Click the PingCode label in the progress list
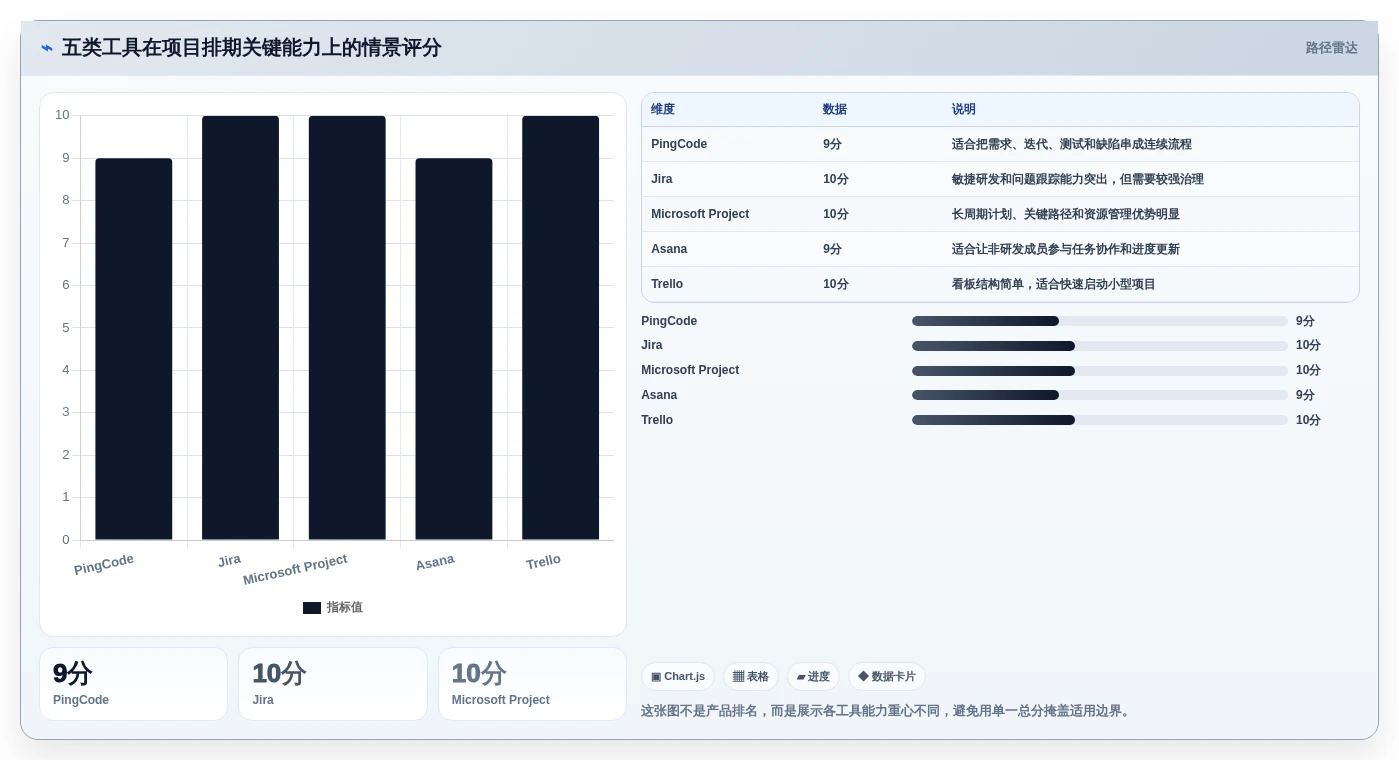Image resolution: width=1399 pixels, height=760 pixels. pyautogui.click(x=669, y=321)
